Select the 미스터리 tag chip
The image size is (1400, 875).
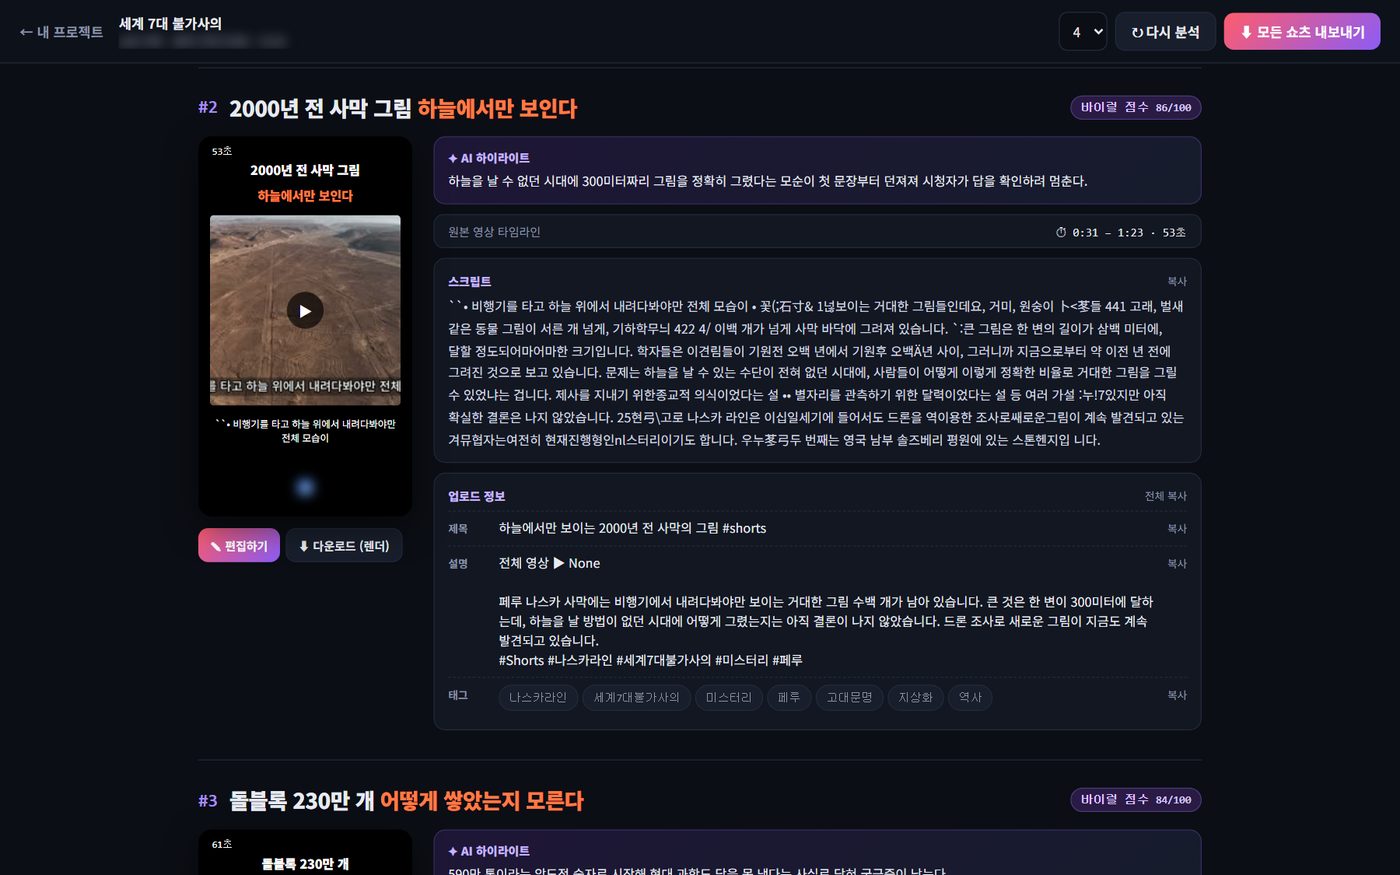(x=728, y=697)
